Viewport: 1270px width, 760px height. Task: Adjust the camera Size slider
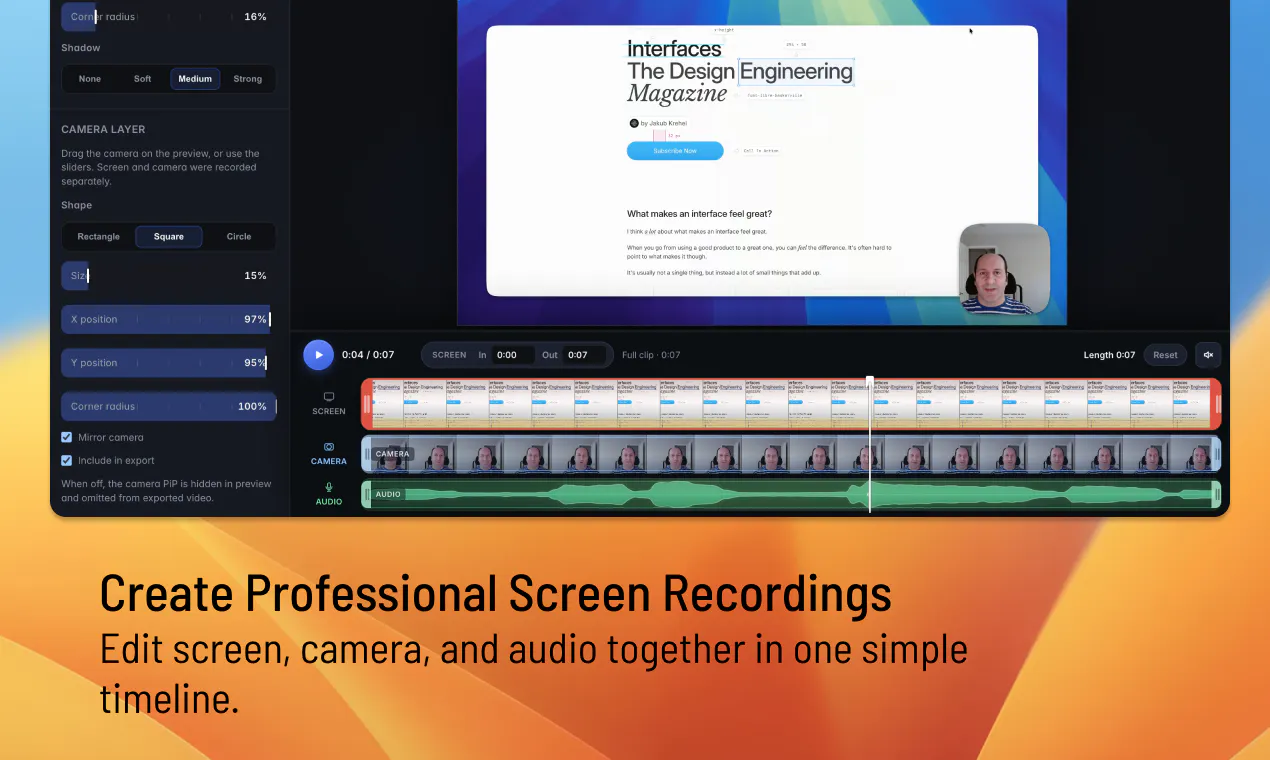(168, 276)
